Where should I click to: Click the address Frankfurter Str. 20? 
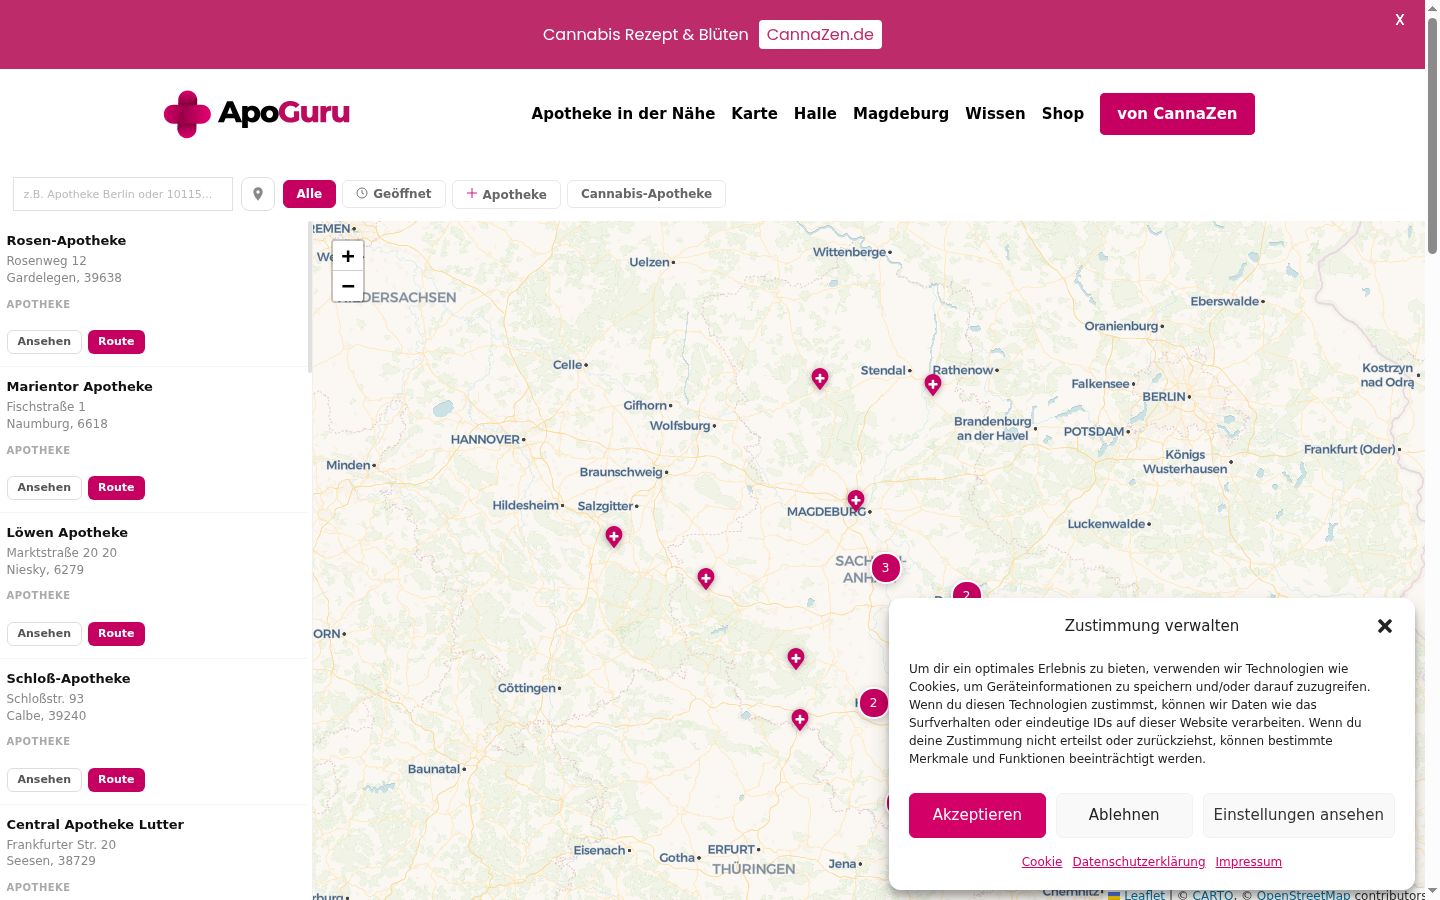[61, 845]
